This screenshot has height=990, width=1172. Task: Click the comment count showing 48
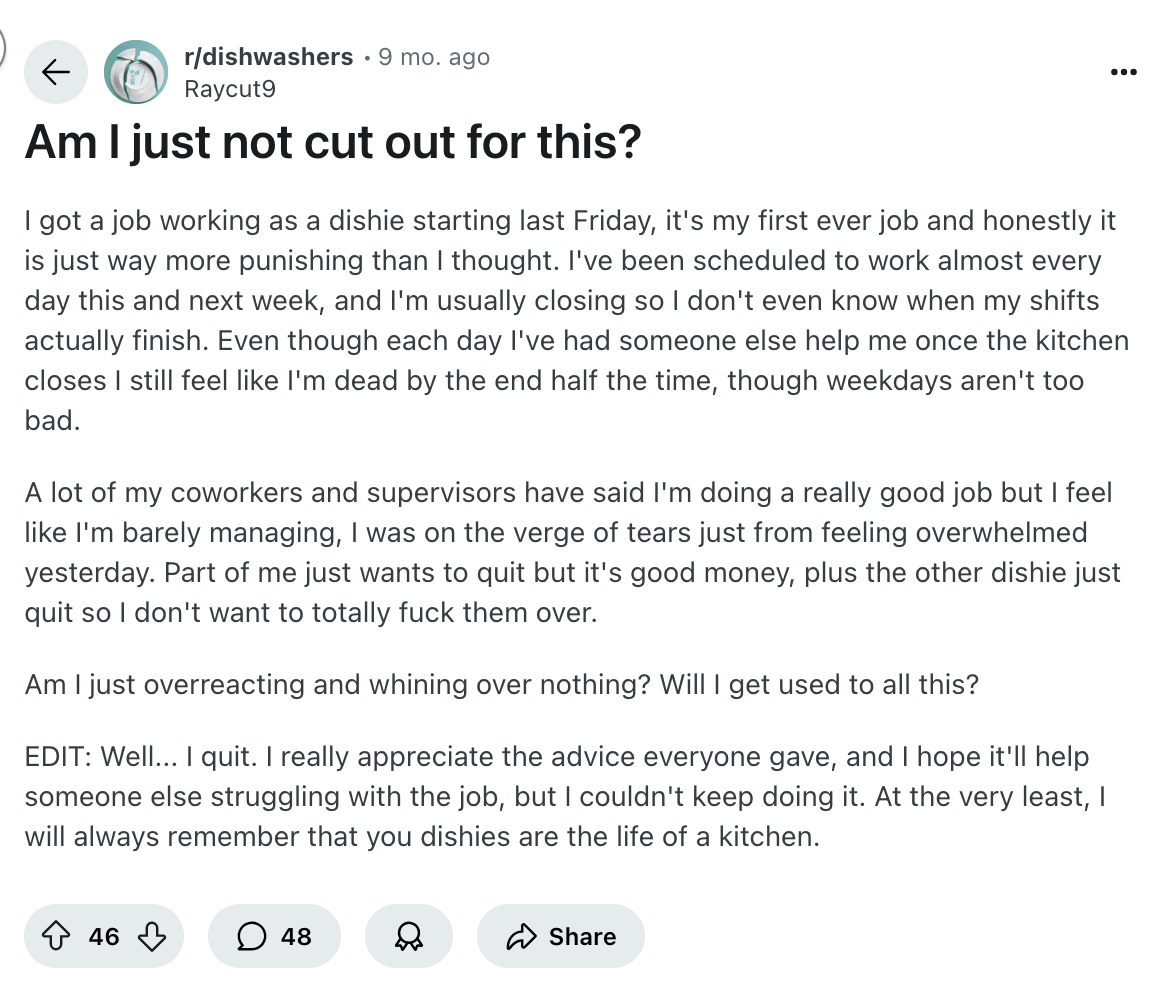(x=296, y=936)
